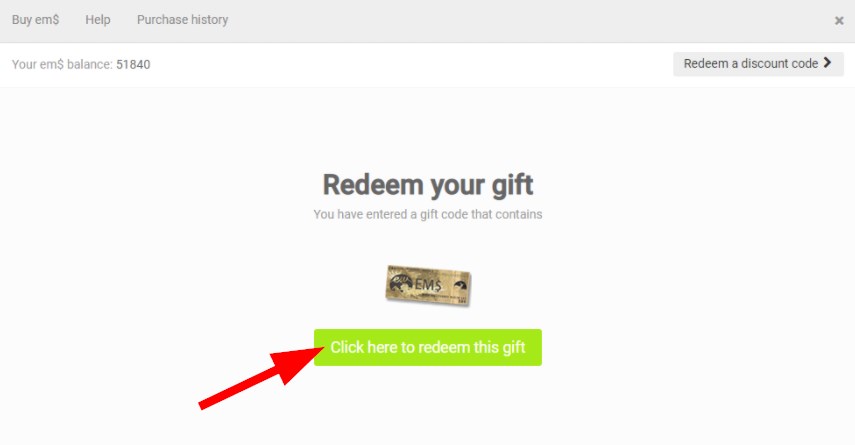Go to the Purchase history tab

click(182, 20)
